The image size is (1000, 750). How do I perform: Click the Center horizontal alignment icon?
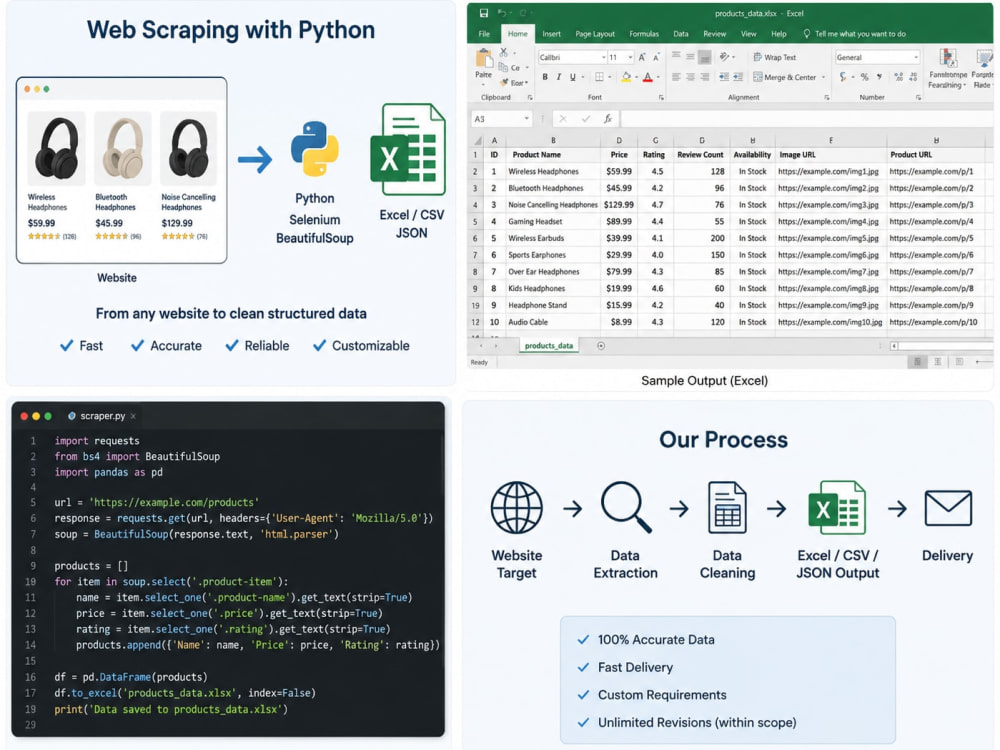point(691,77)
